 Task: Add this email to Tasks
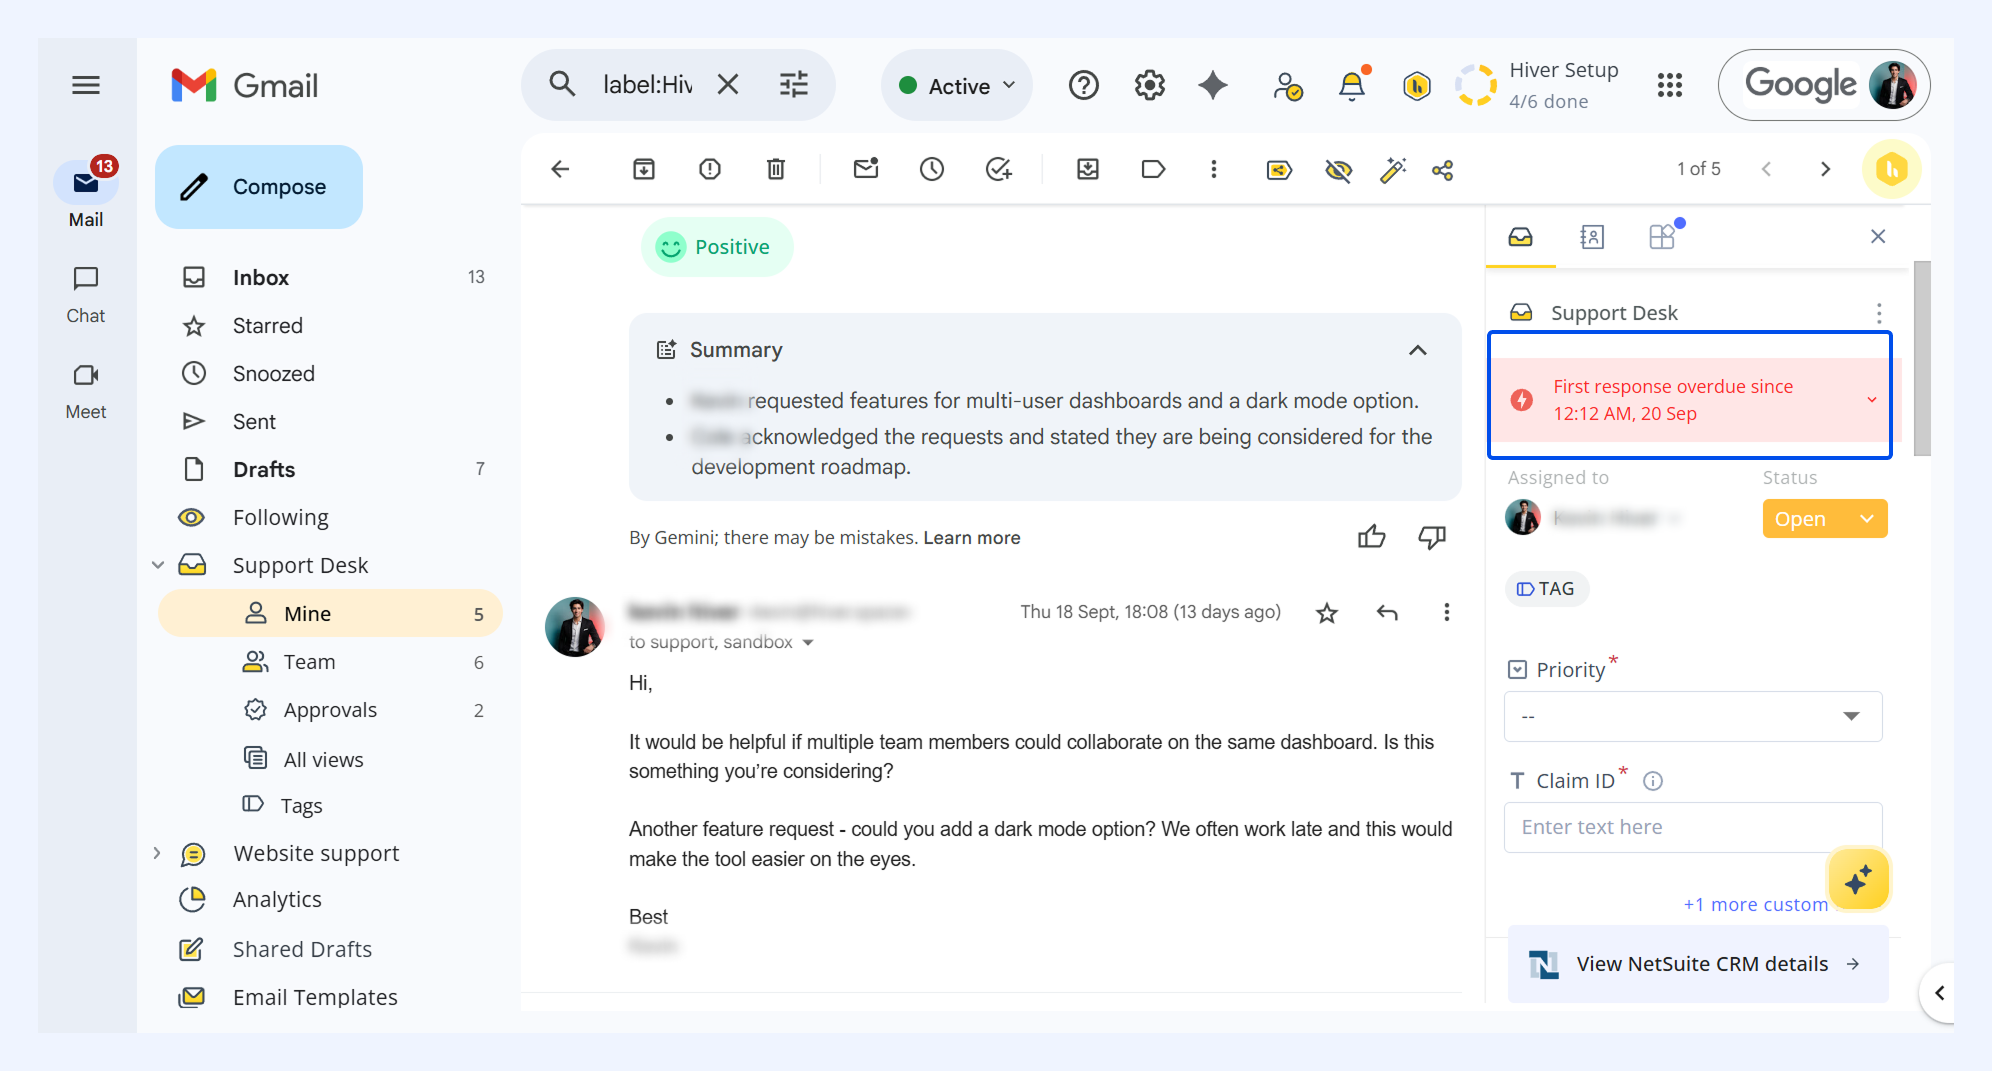[x=999, y=169]
